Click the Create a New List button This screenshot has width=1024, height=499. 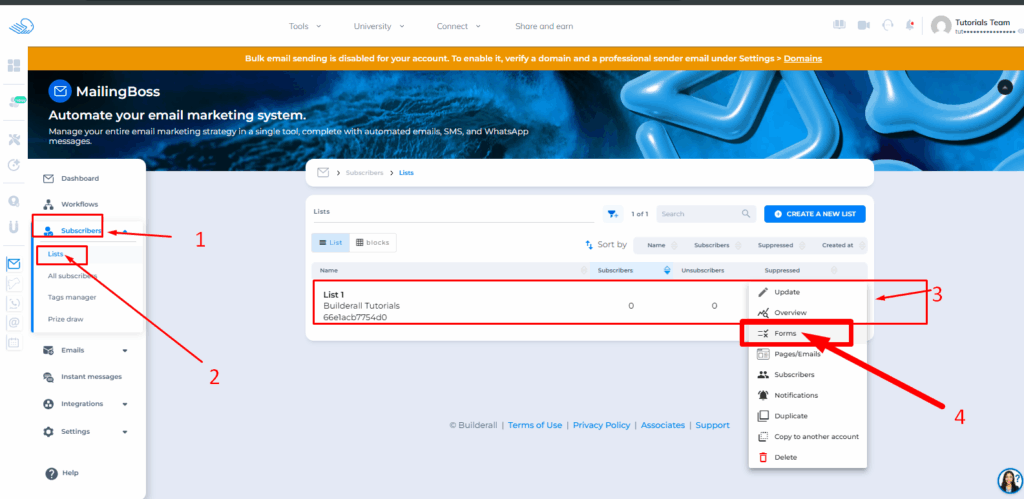click(815, 214)
